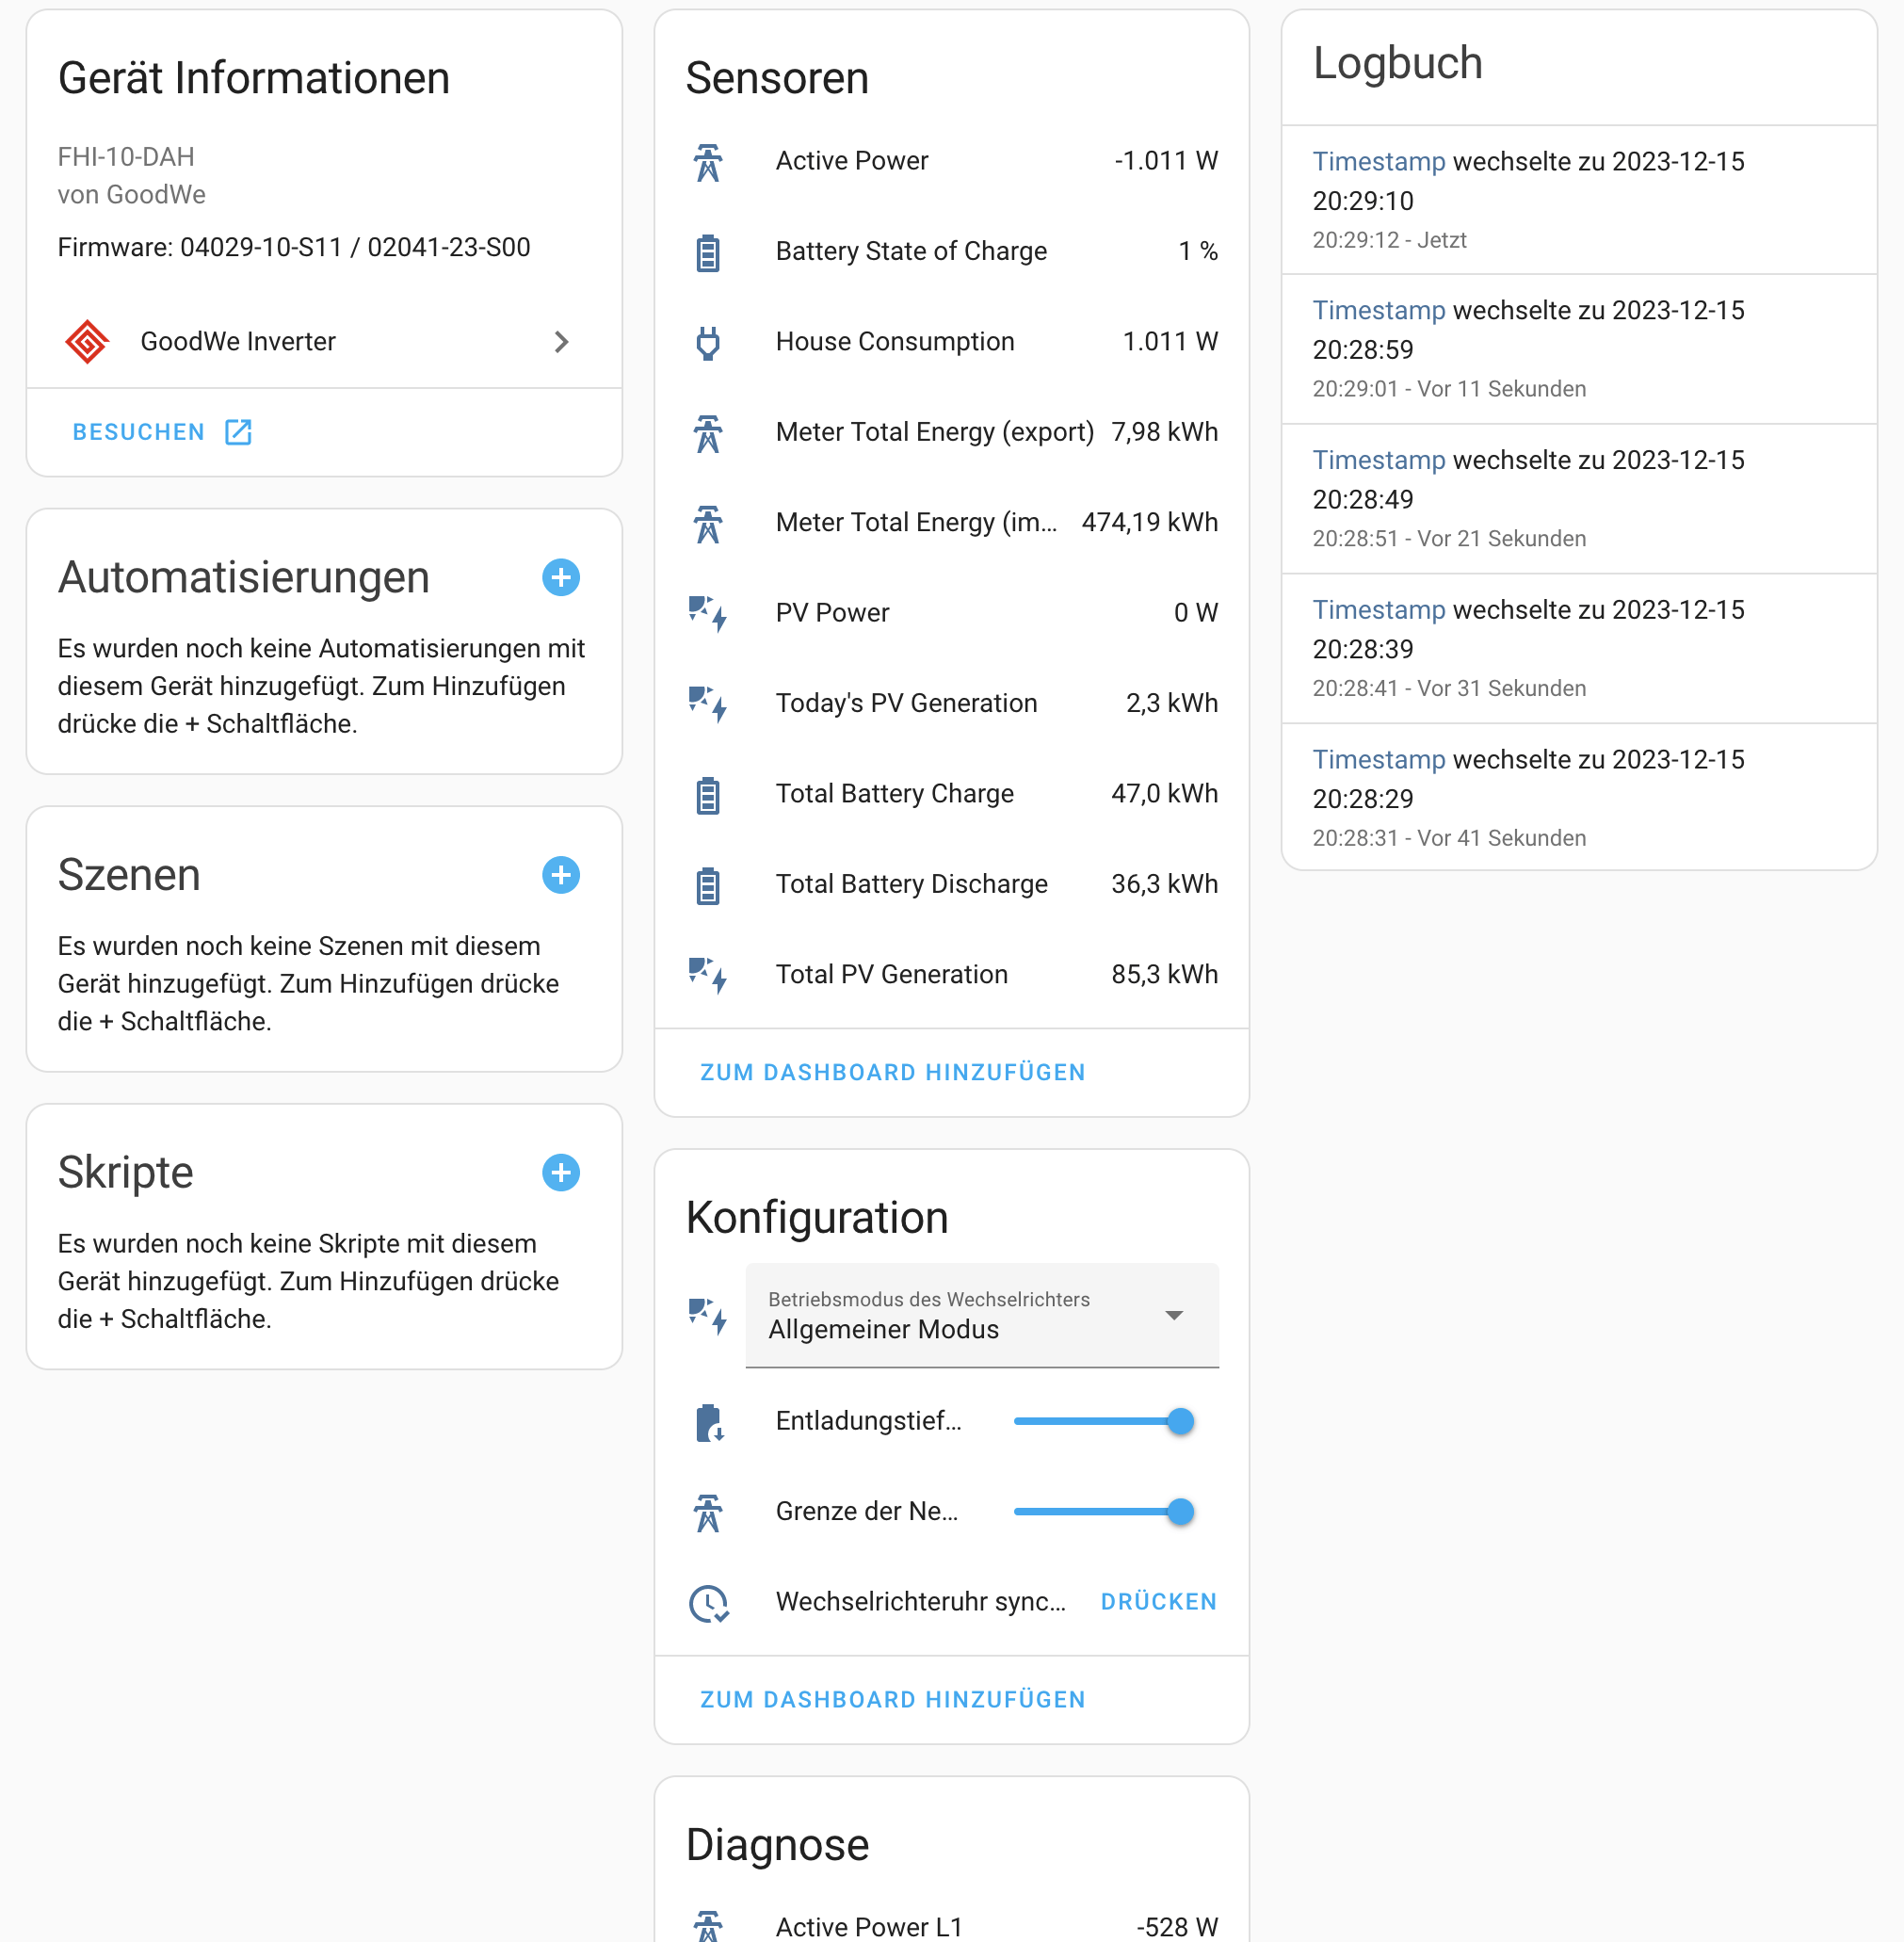Add a new script with plus icon
Image resolution: width=1904 pixels, height=1942 pixels.
click(x=560, y=1172)
